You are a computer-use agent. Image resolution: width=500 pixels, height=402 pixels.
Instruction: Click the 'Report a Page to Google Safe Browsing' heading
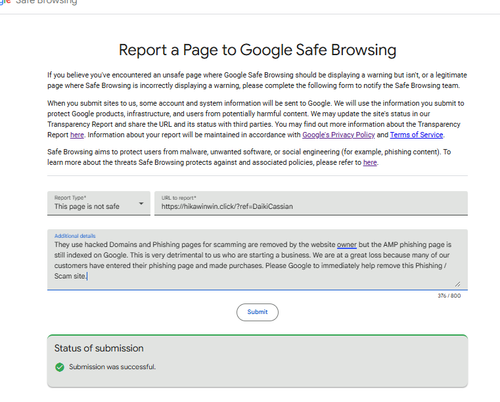[257, 50]
